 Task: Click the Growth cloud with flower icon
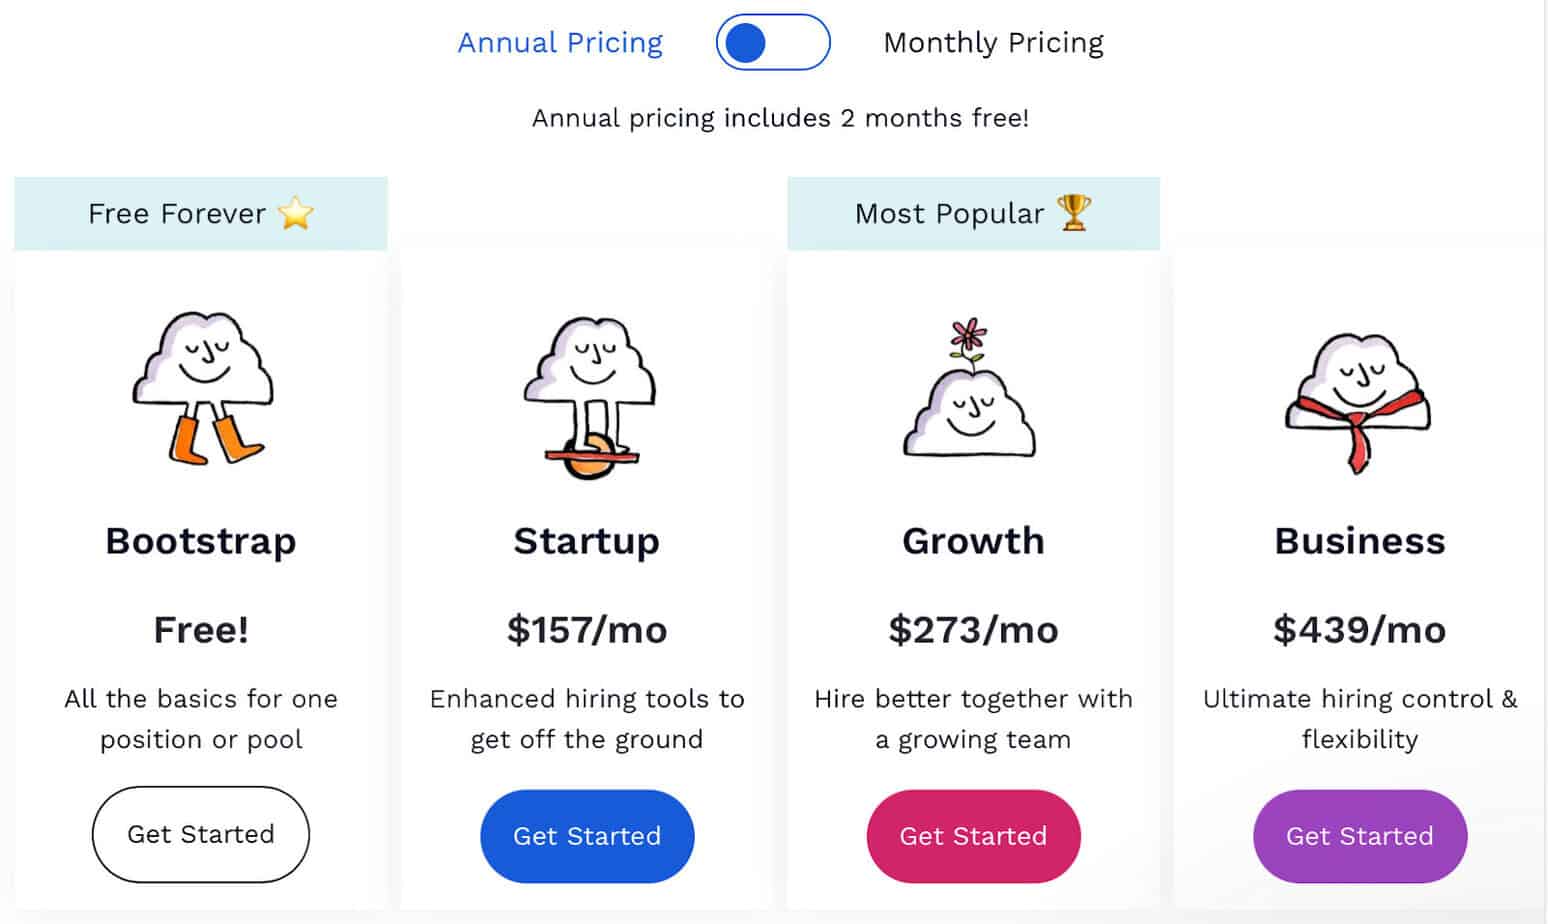click(x=969, y=389)
